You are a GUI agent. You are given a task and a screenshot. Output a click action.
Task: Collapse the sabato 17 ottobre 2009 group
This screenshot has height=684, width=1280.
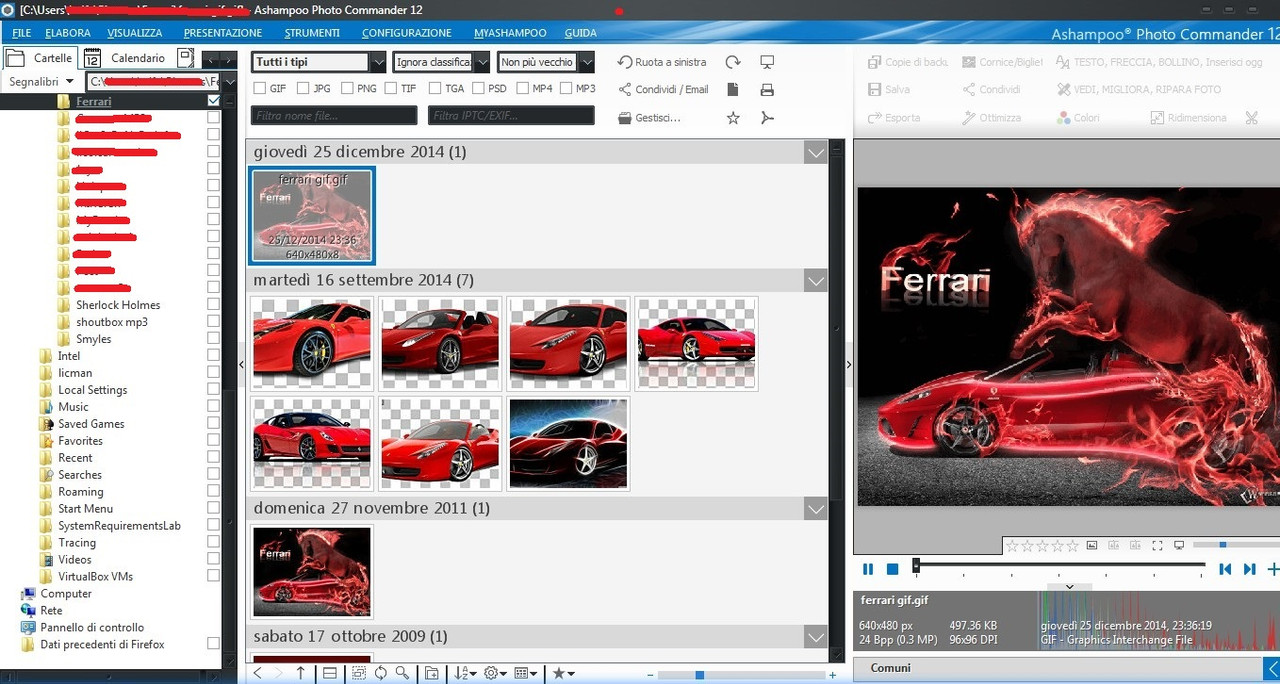pos(815,636)
